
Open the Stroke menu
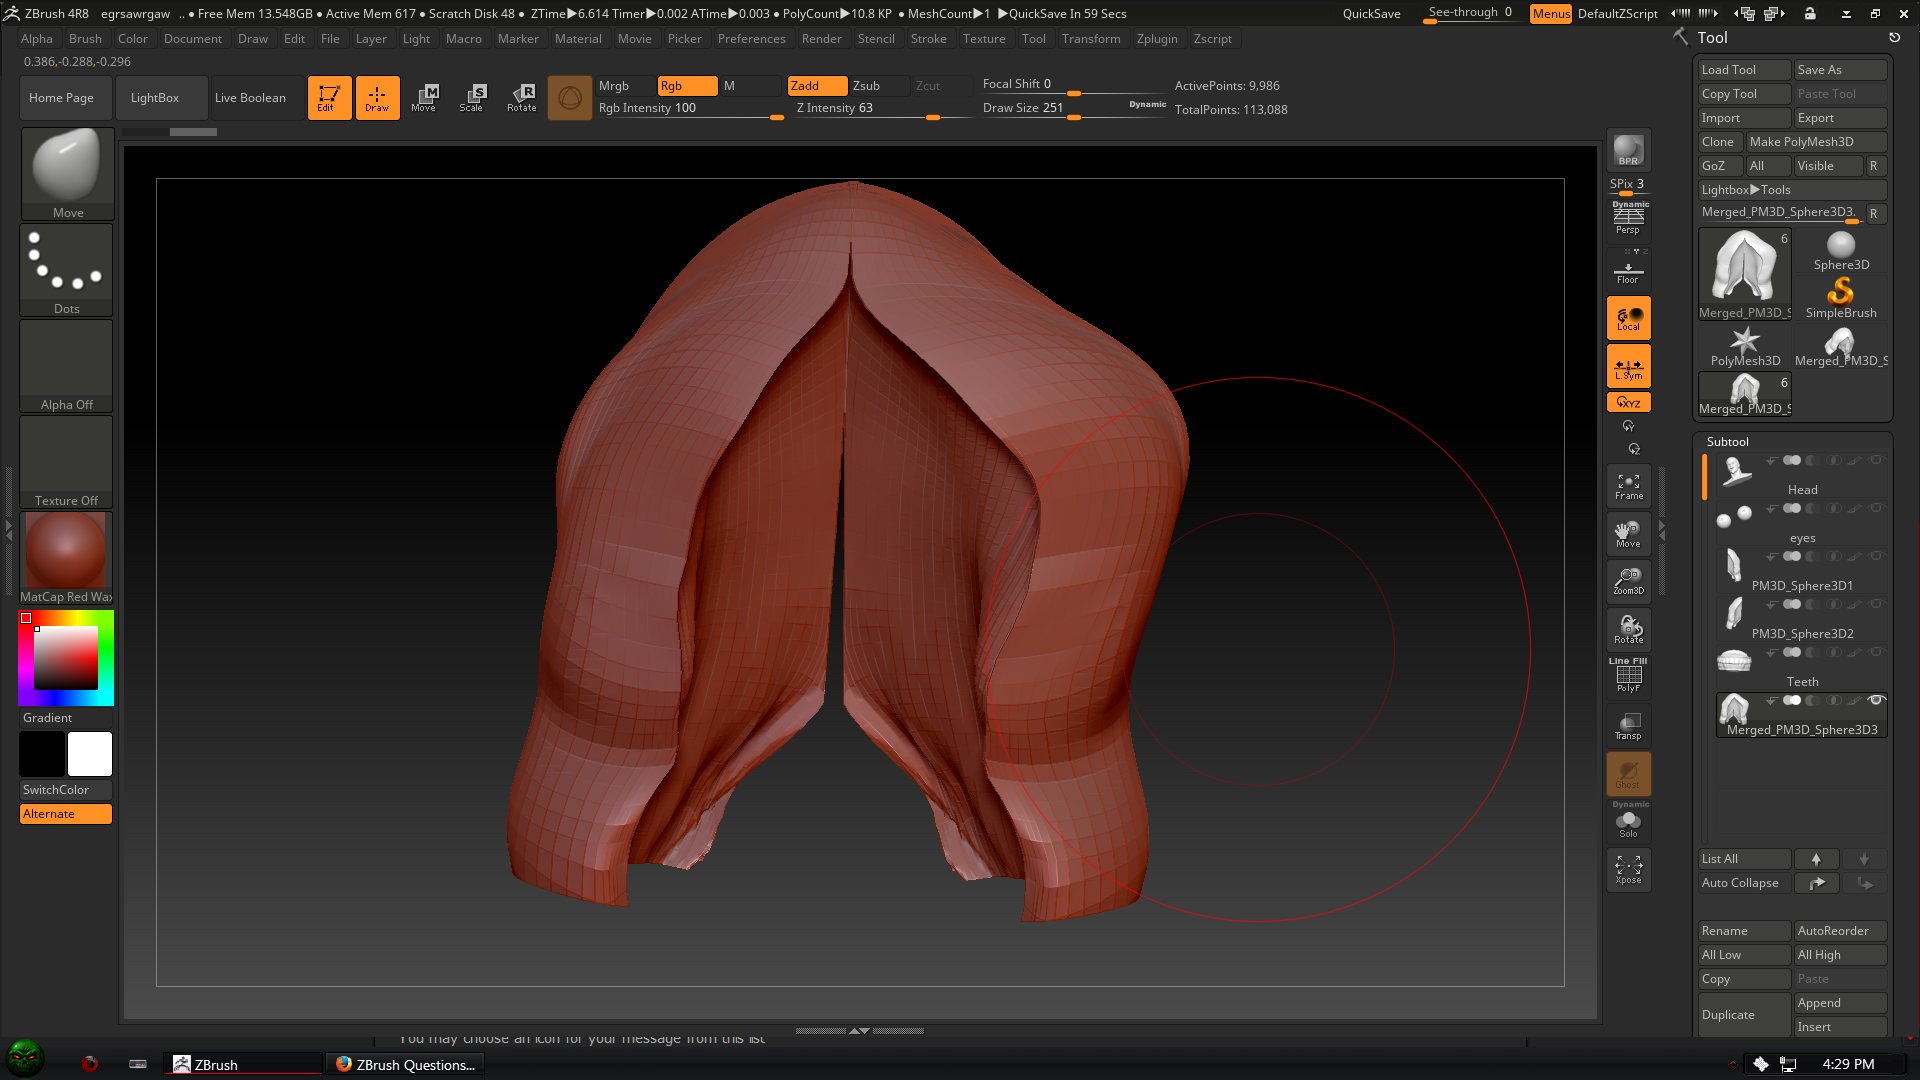point(928,39)
